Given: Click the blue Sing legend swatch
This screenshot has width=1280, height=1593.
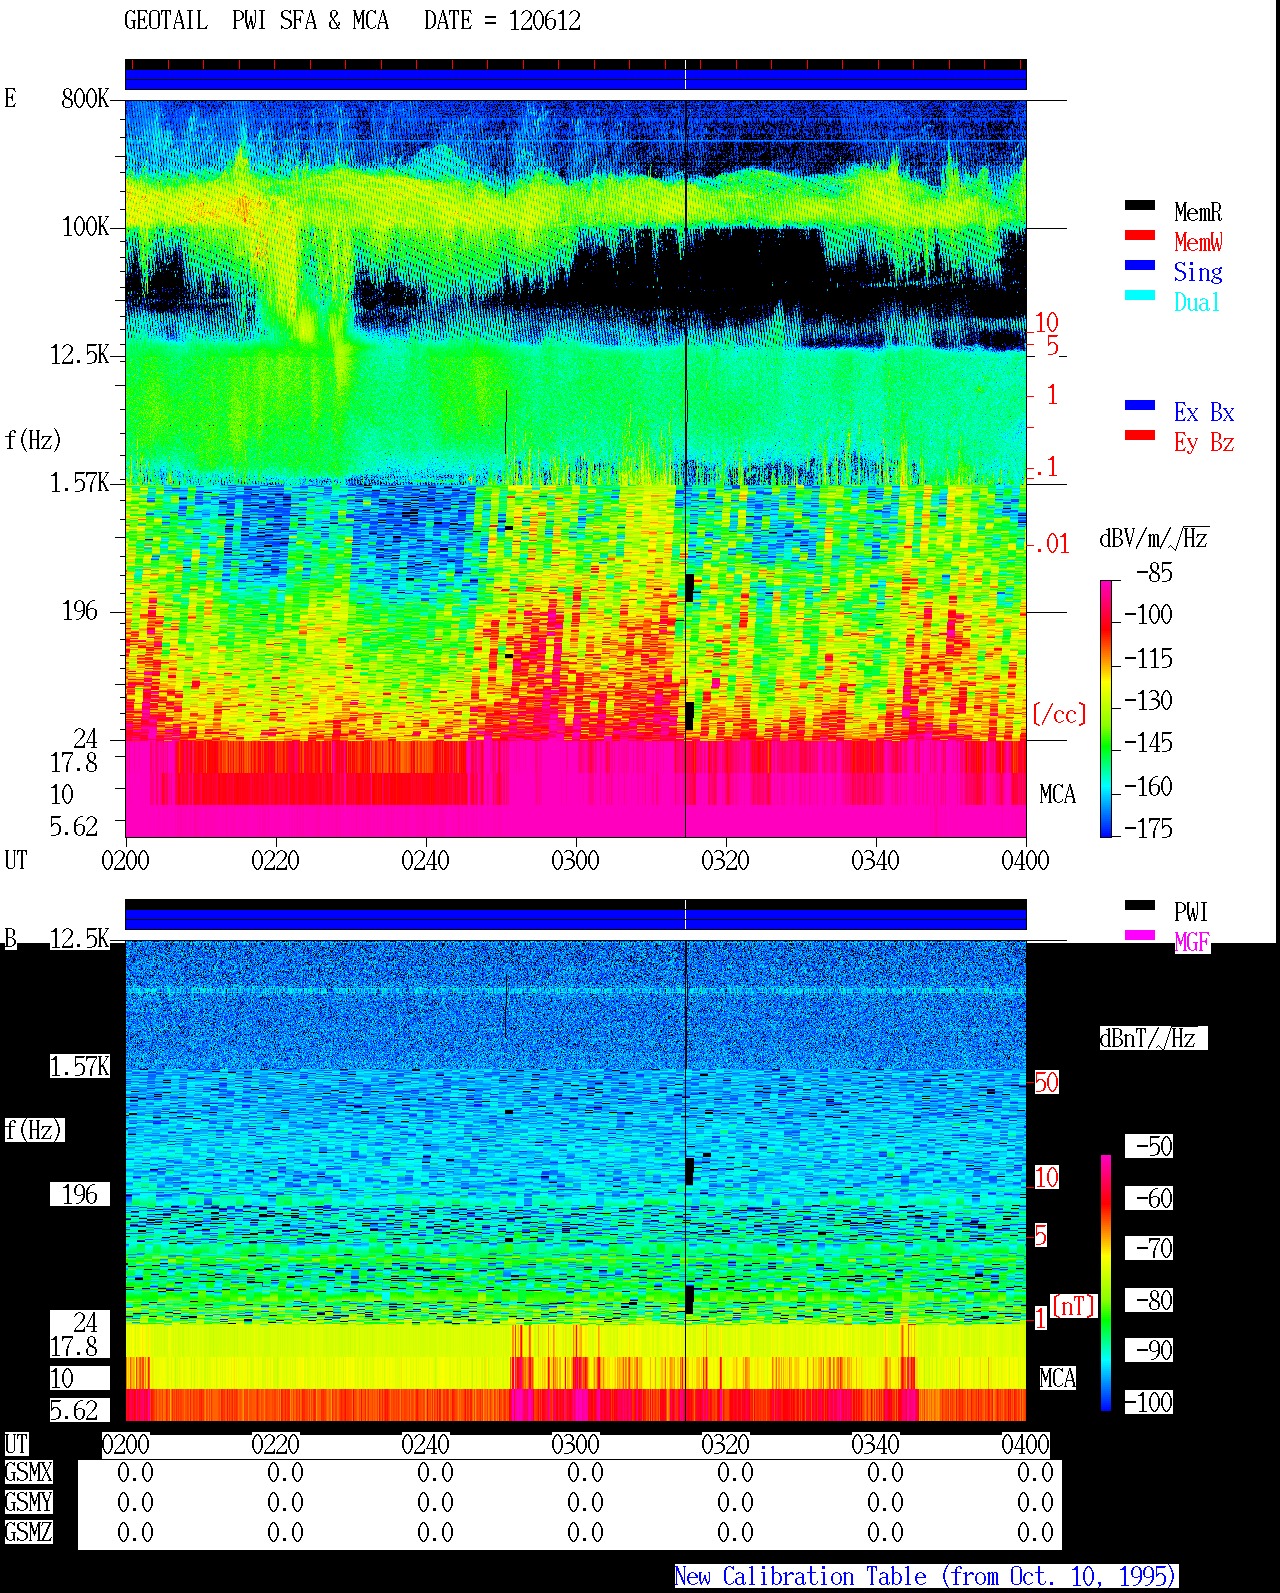Looking at the screenshot, I should point(1140,266).
